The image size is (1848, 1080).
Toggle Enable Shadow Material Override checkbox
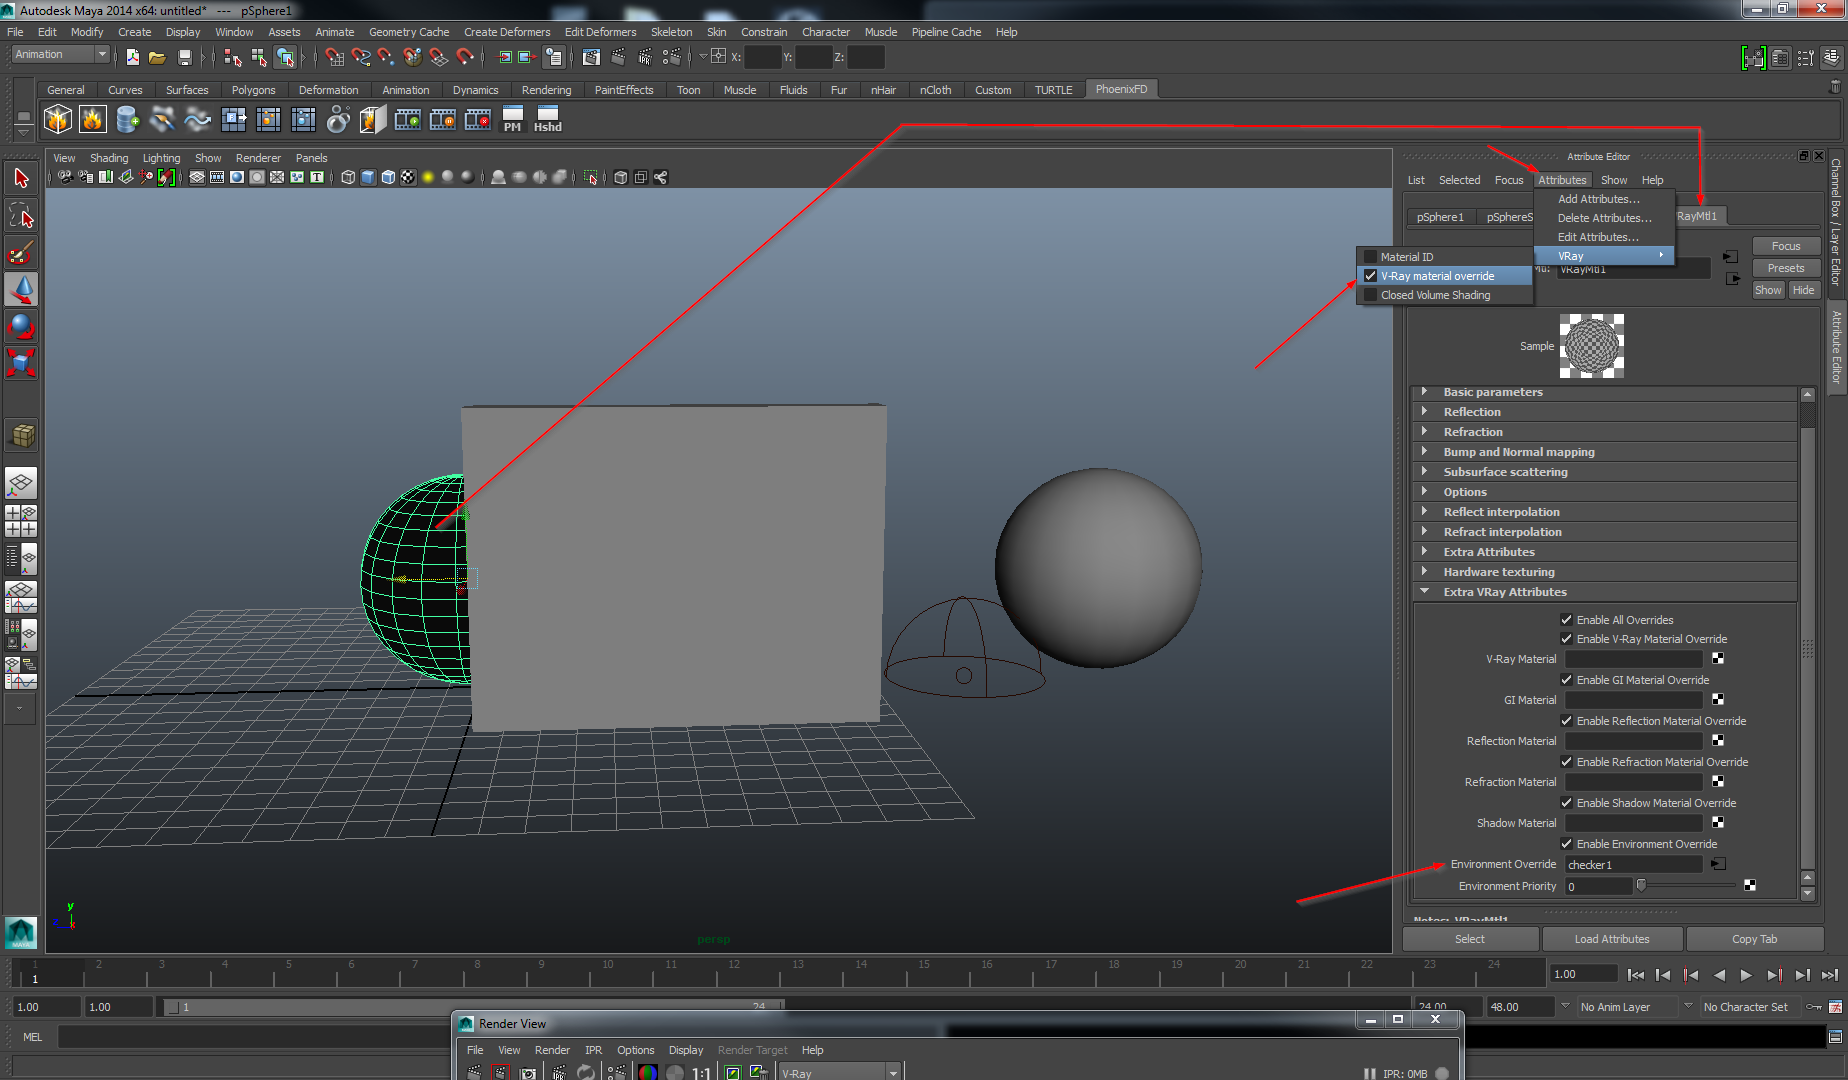tap(1567, 803)
